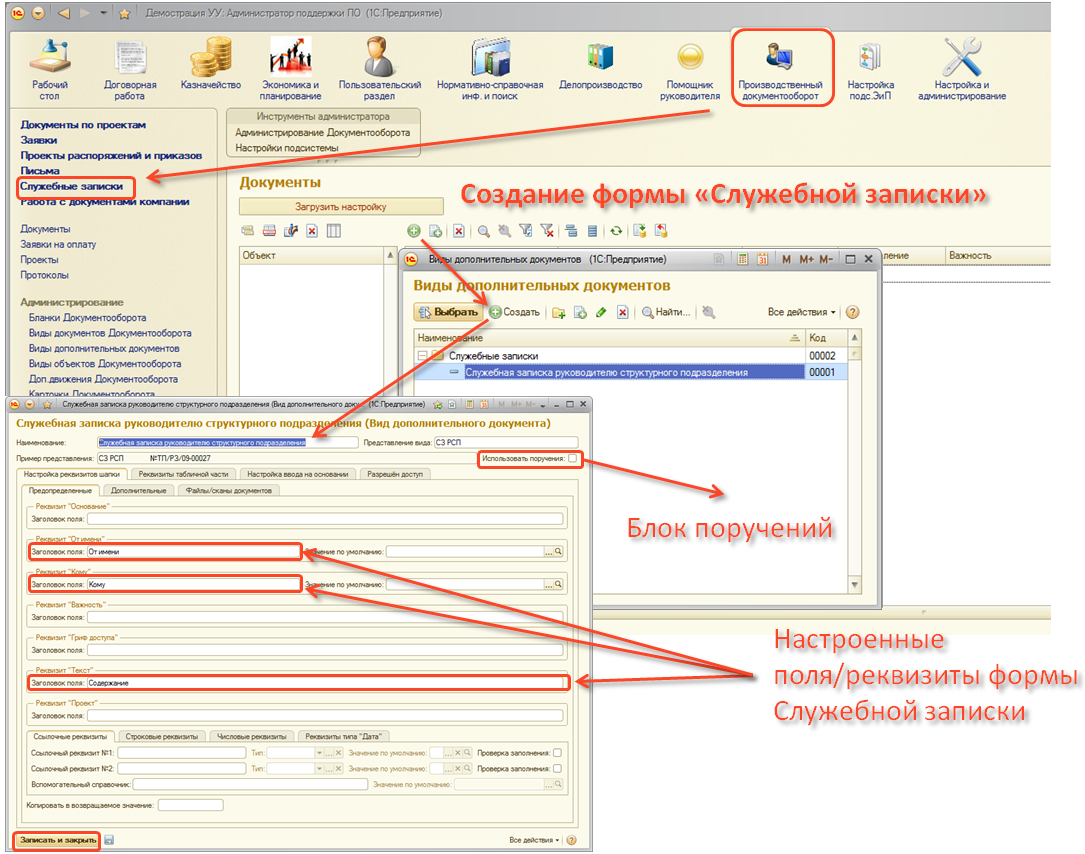Click the green add document icon in Документы toolbar
Image resolution: width=1085 pixels, height=854 pixels.
point(413,231)
